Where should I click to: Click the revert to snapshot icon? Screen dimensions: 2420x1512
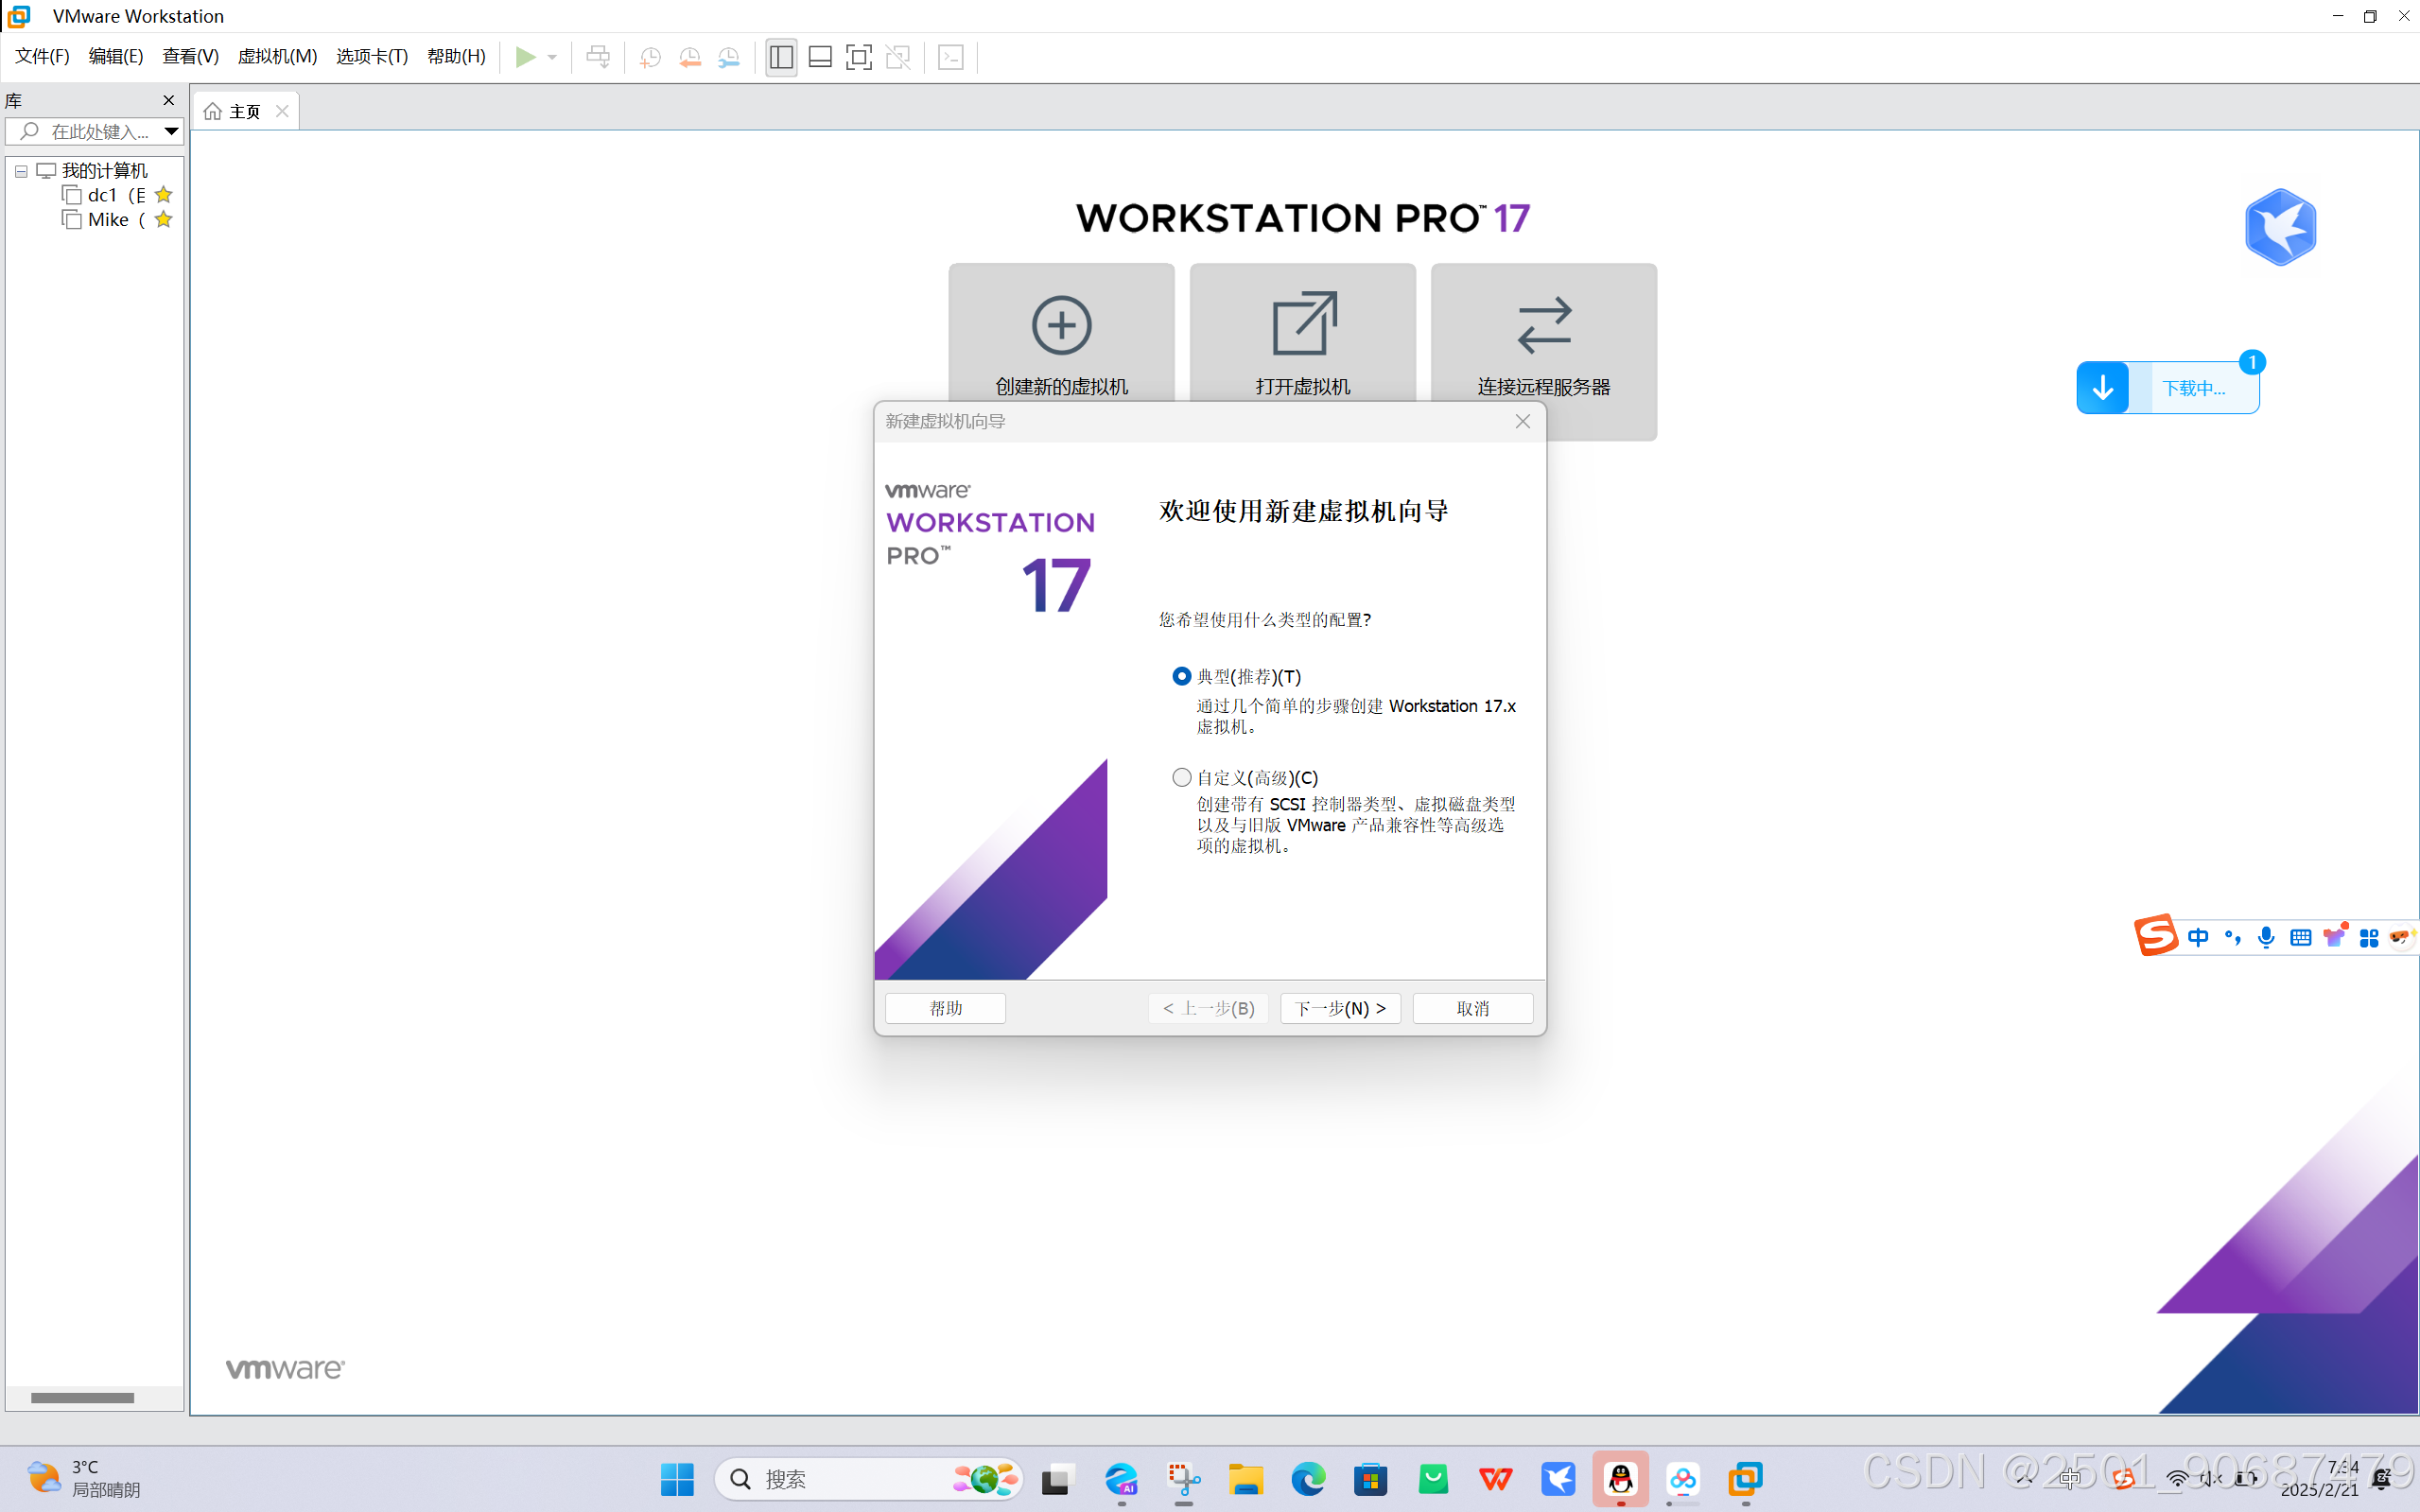pyautogui.click(x=689, y=57)
